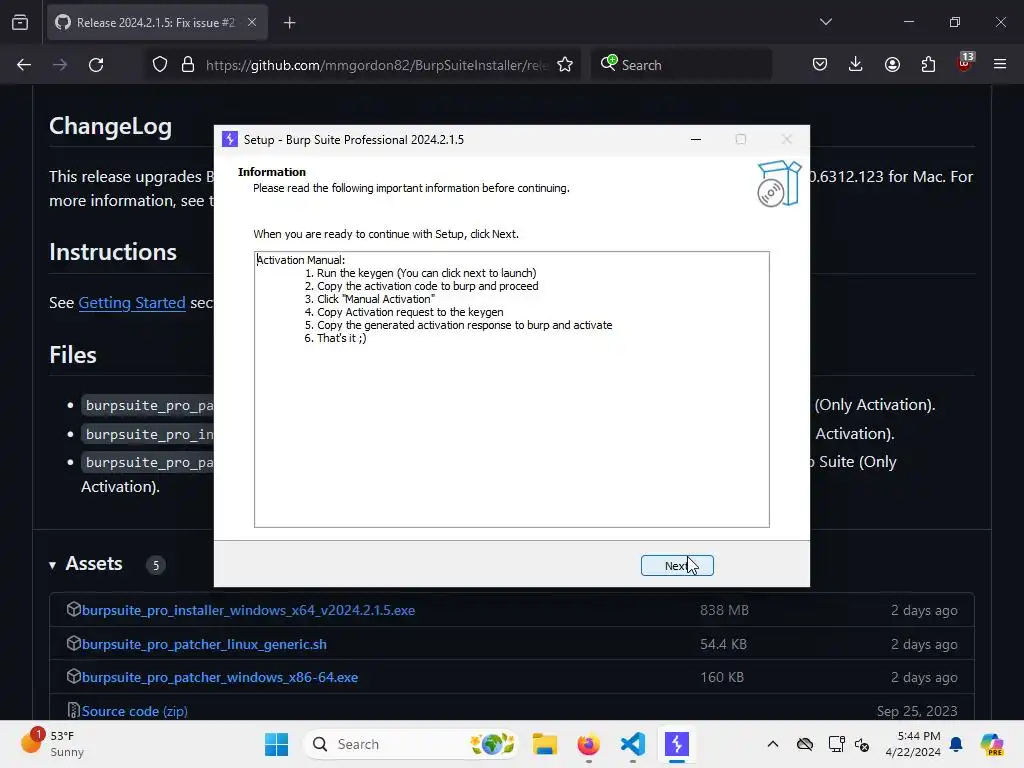Download Source code (zip)
This screenshot has height=768, width=1024.
[x=135, y=711]
